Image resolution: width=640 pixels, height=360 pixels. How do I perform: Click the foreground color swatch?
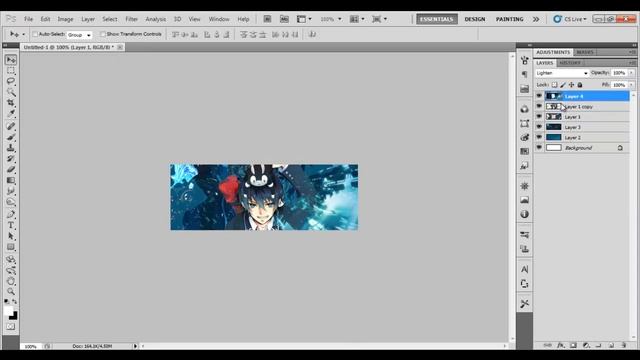[x=8, y=311]
